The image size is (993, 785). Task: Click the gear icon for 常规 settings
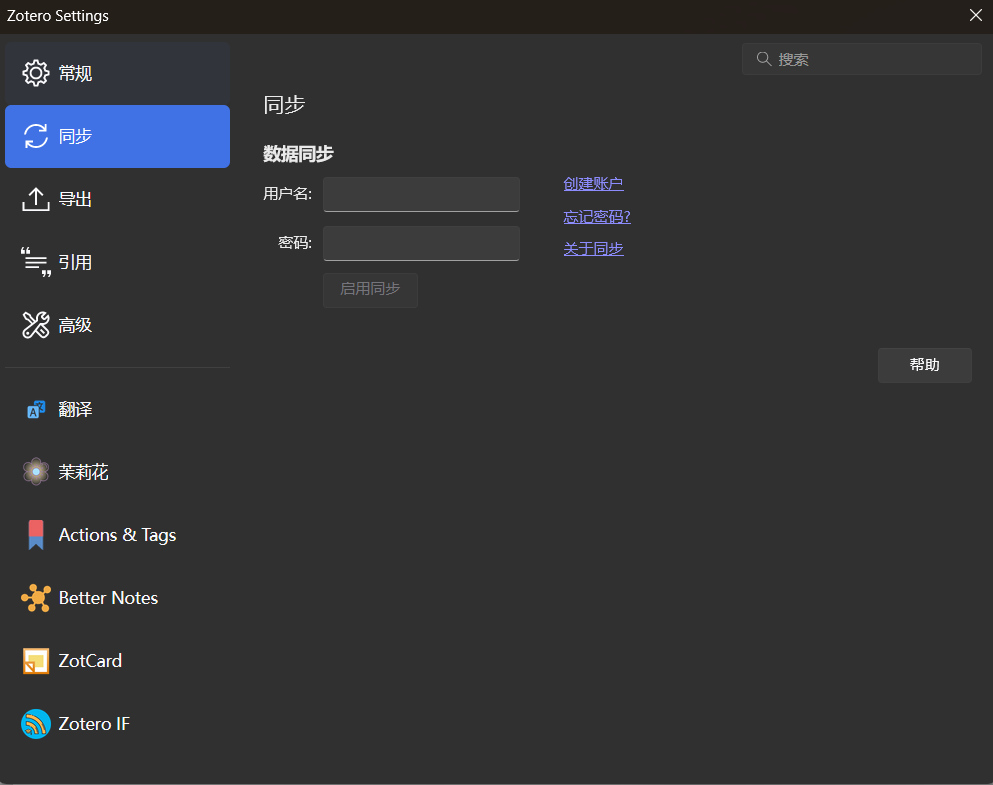coord(36,73)
